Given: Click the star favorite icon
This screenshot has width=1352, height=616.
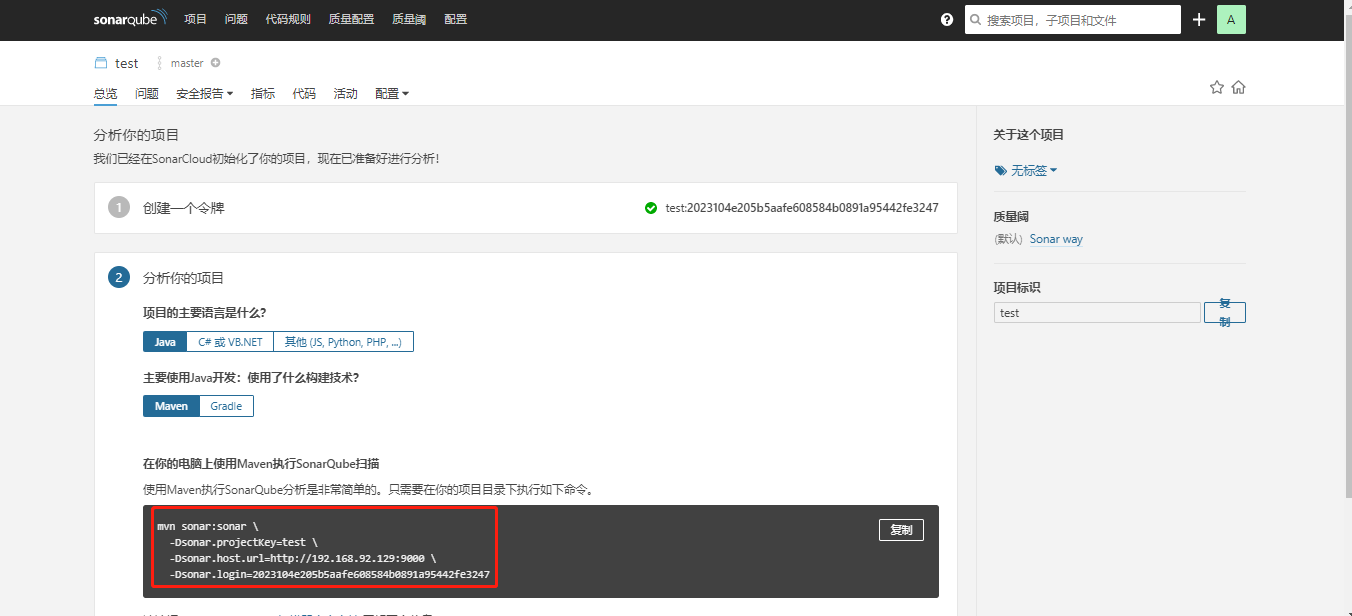Looking at the screenshot, I should coord(1217,87).
